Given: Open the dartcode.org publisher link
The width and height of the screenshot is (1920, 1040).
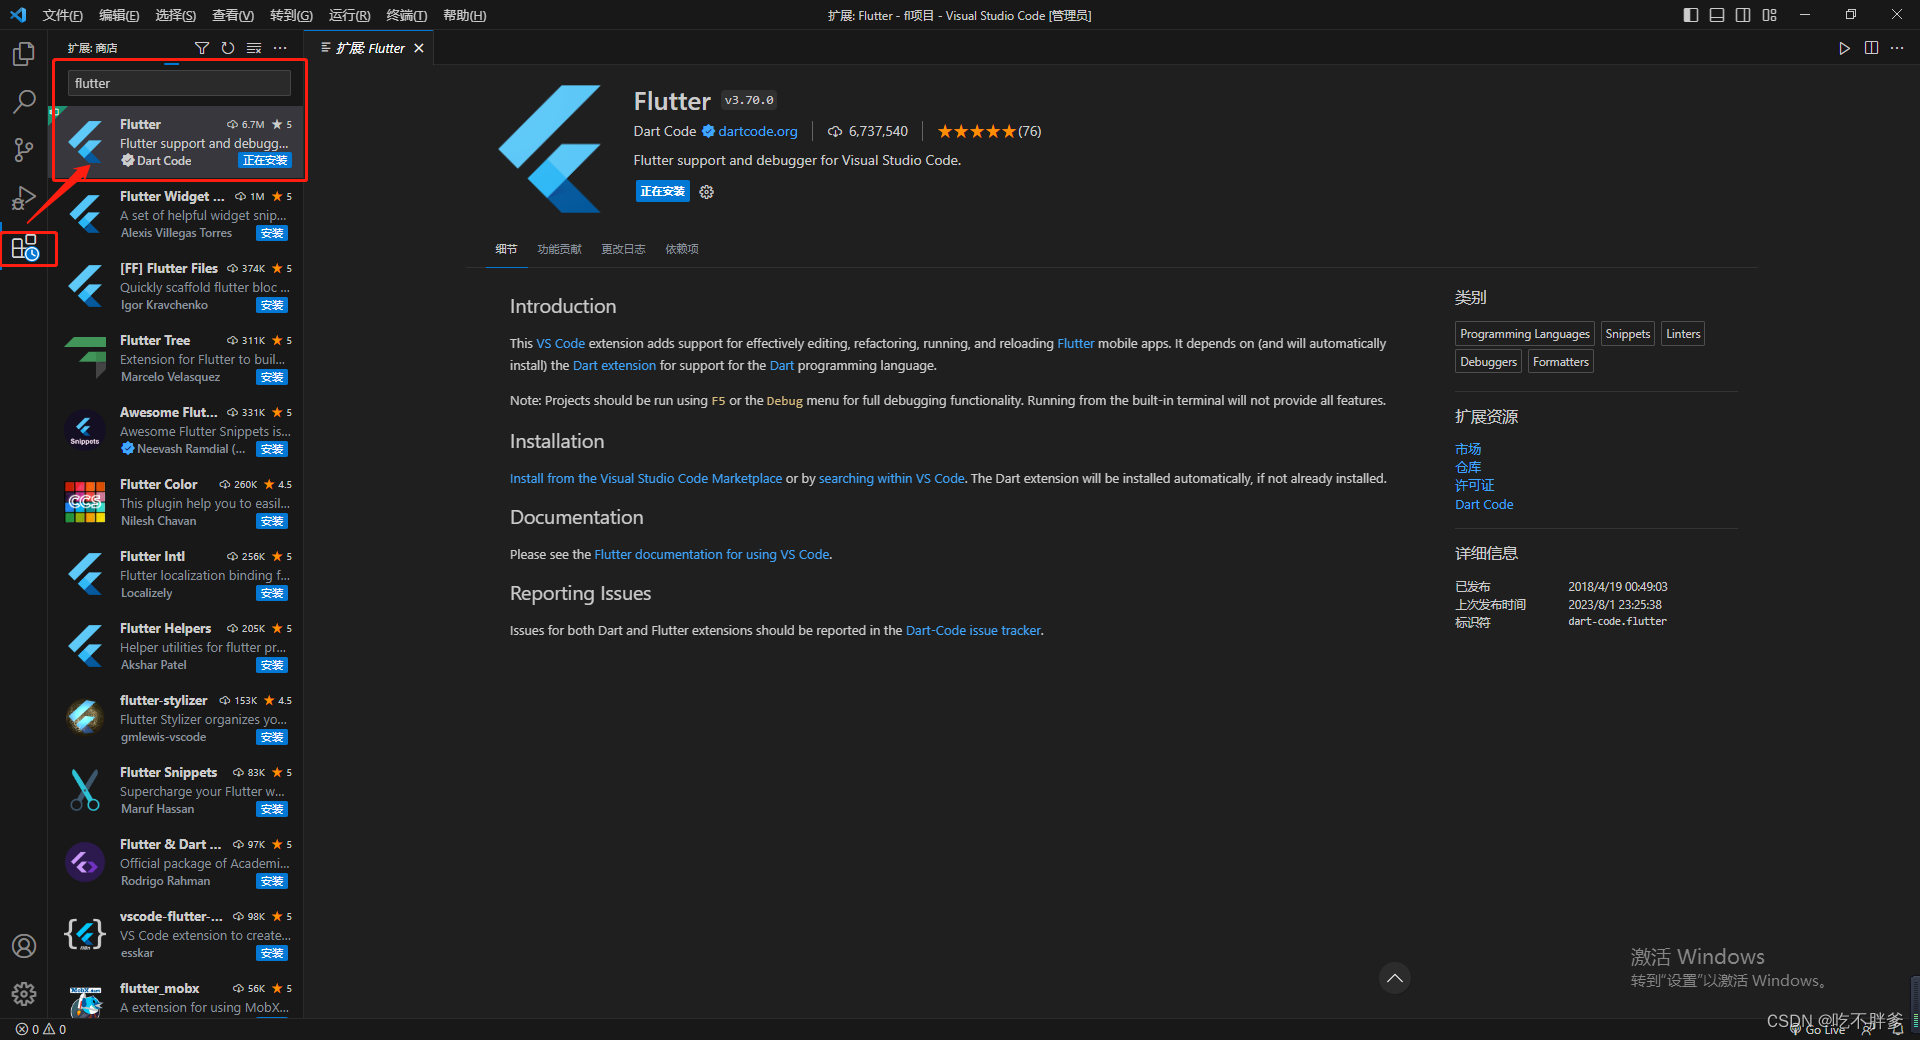Looking at the screenshot, I should click(x=757, y=131).
